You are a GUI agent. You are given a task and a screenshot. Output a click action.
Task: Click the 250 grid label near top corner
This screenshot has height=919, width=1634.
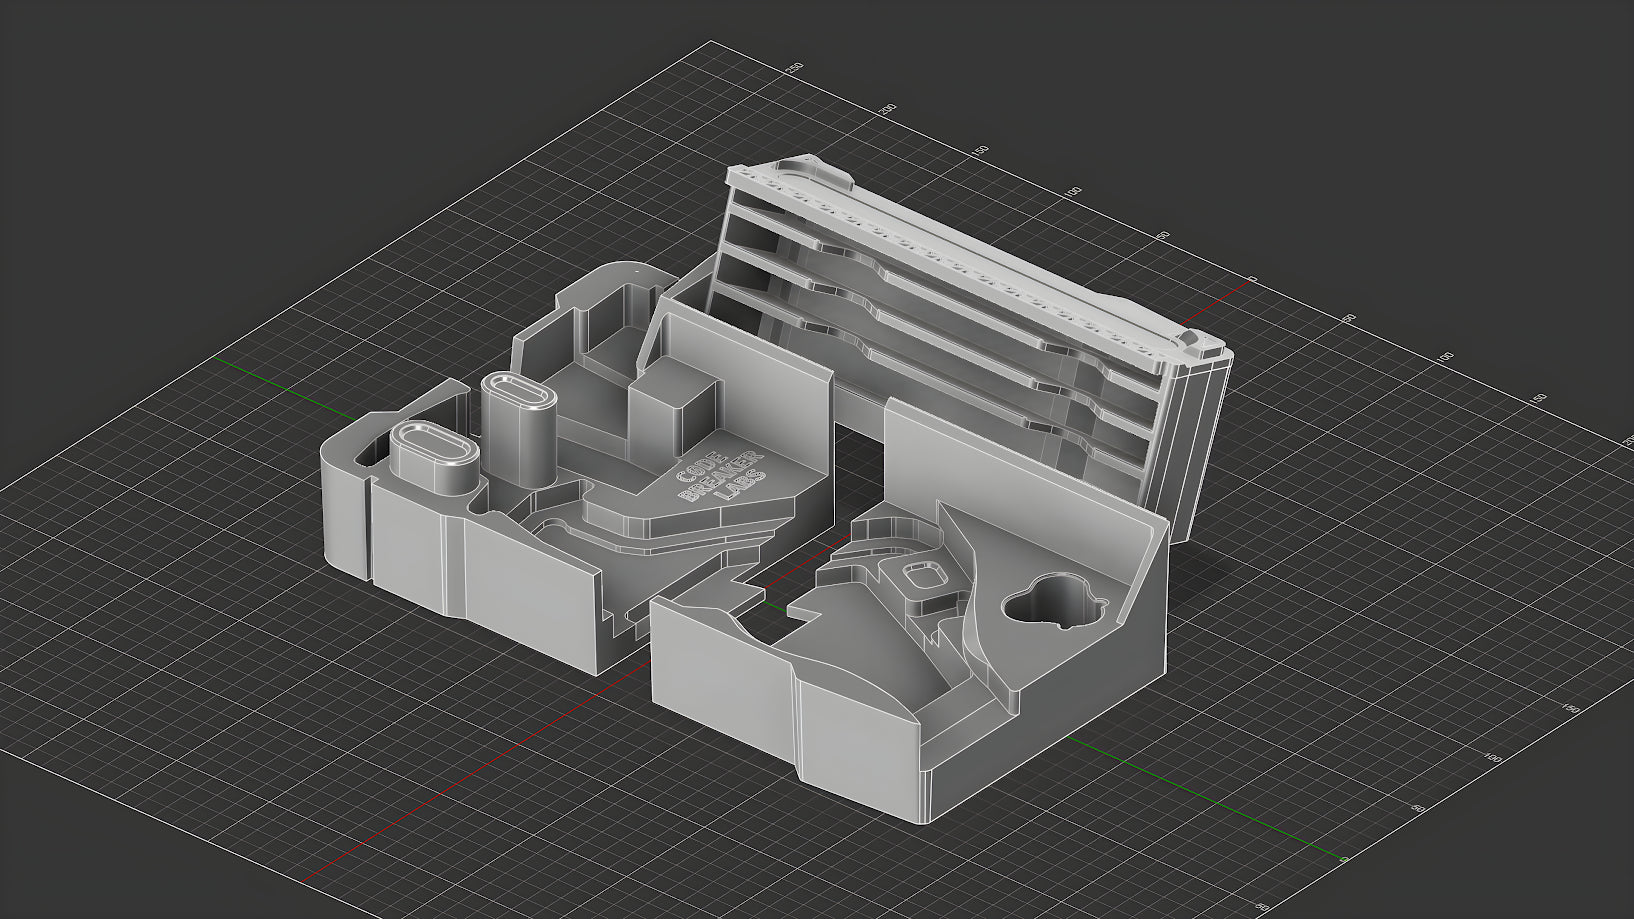(795, 68)
